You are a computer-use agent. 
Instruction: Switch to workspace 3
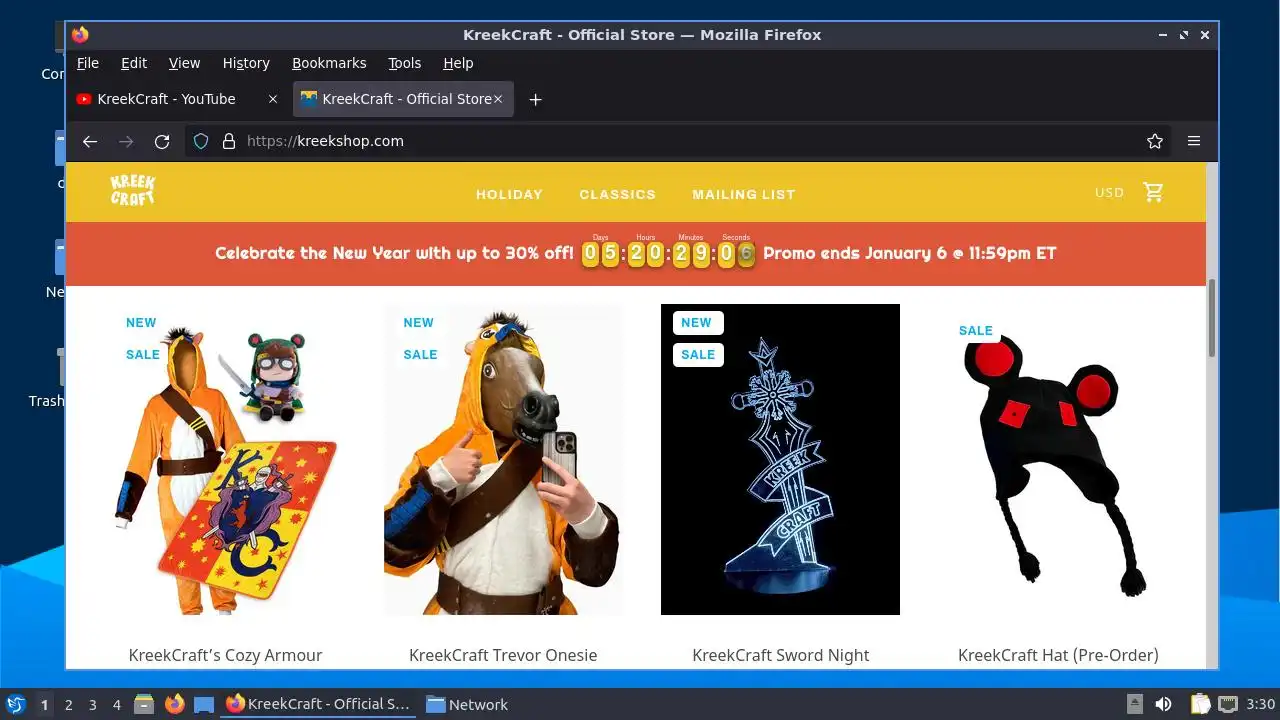93,704
